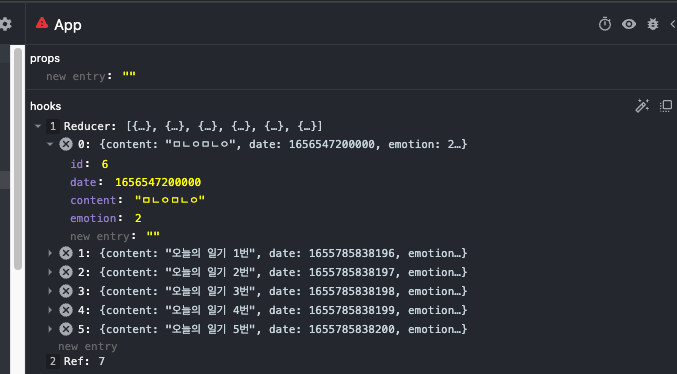This screenshot has height=374, width=677.
Task: Delete item 4 '오늘의 일기 4번' X icon
Action: [66, 310]
